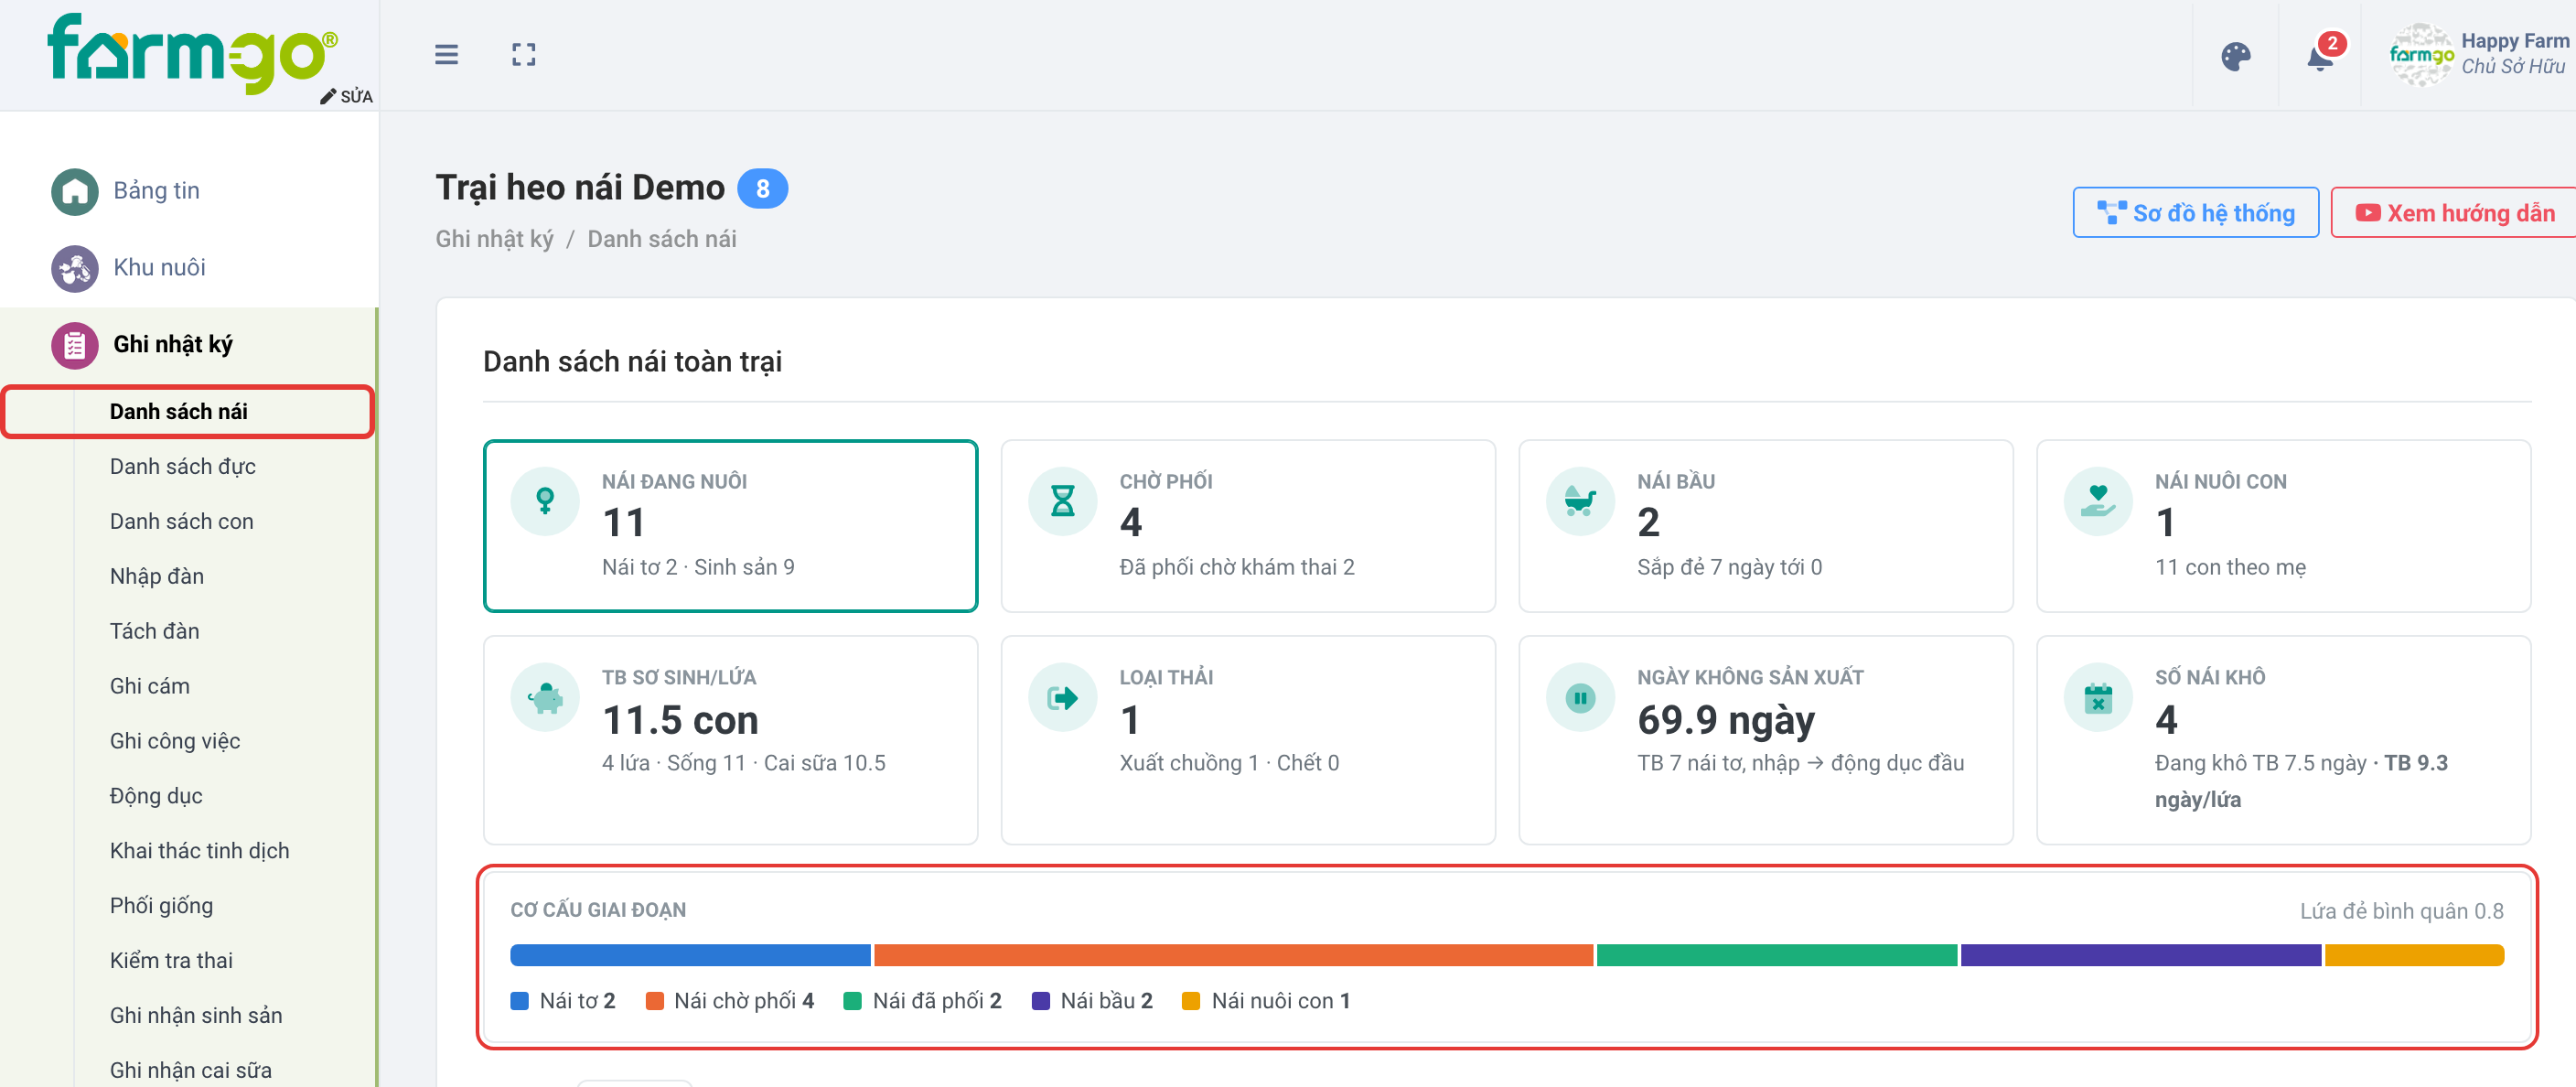Click the Nái bầu stroller icon
The height and width of the screenshot is (1087, 2576).
[1580, 500]
